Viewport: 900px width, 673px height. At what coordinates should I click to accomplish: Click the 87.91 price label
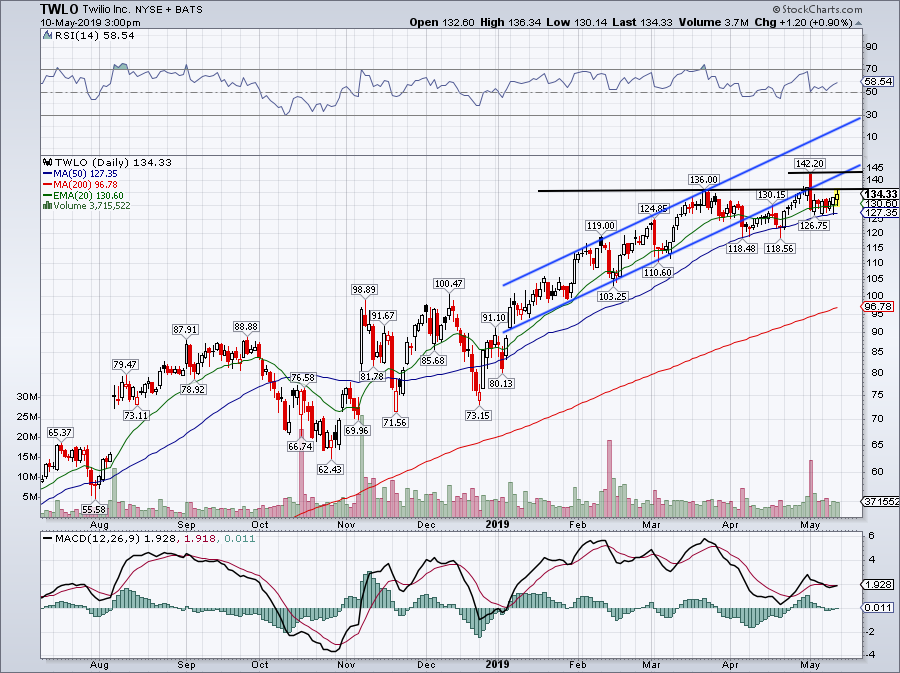(x=185, y=330)
